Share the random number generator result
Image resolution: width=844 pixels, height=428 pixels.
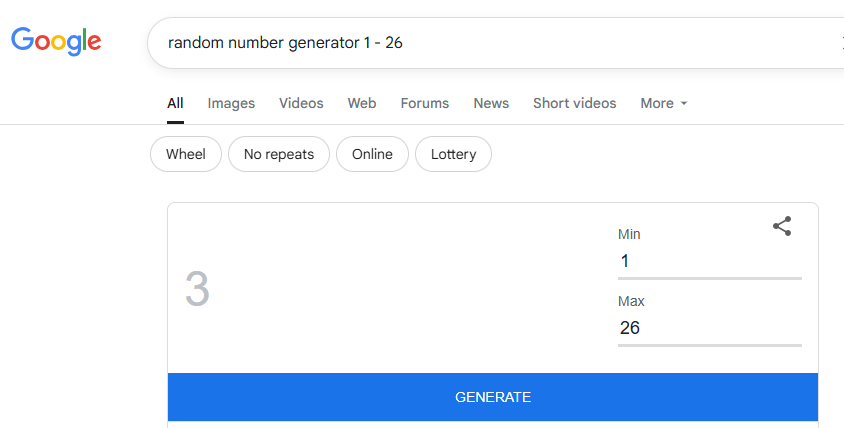click(782, 226)
